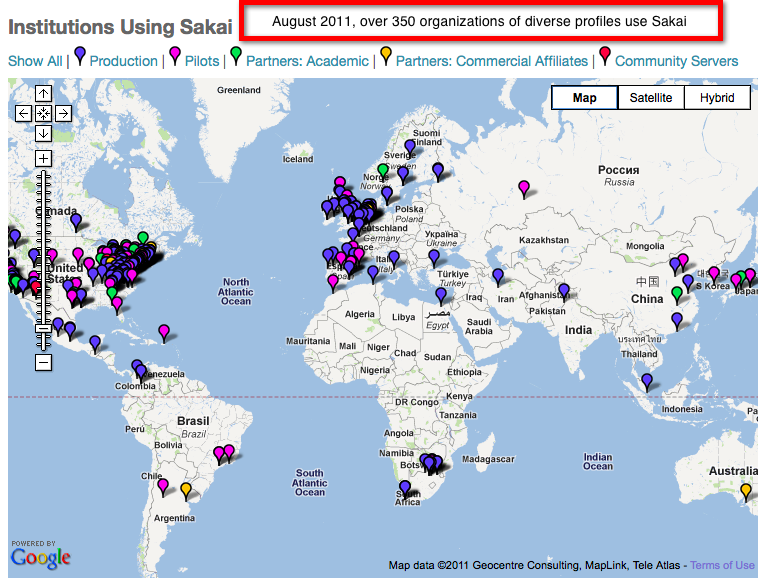Click the Madagascar map label

pos(488,459)
